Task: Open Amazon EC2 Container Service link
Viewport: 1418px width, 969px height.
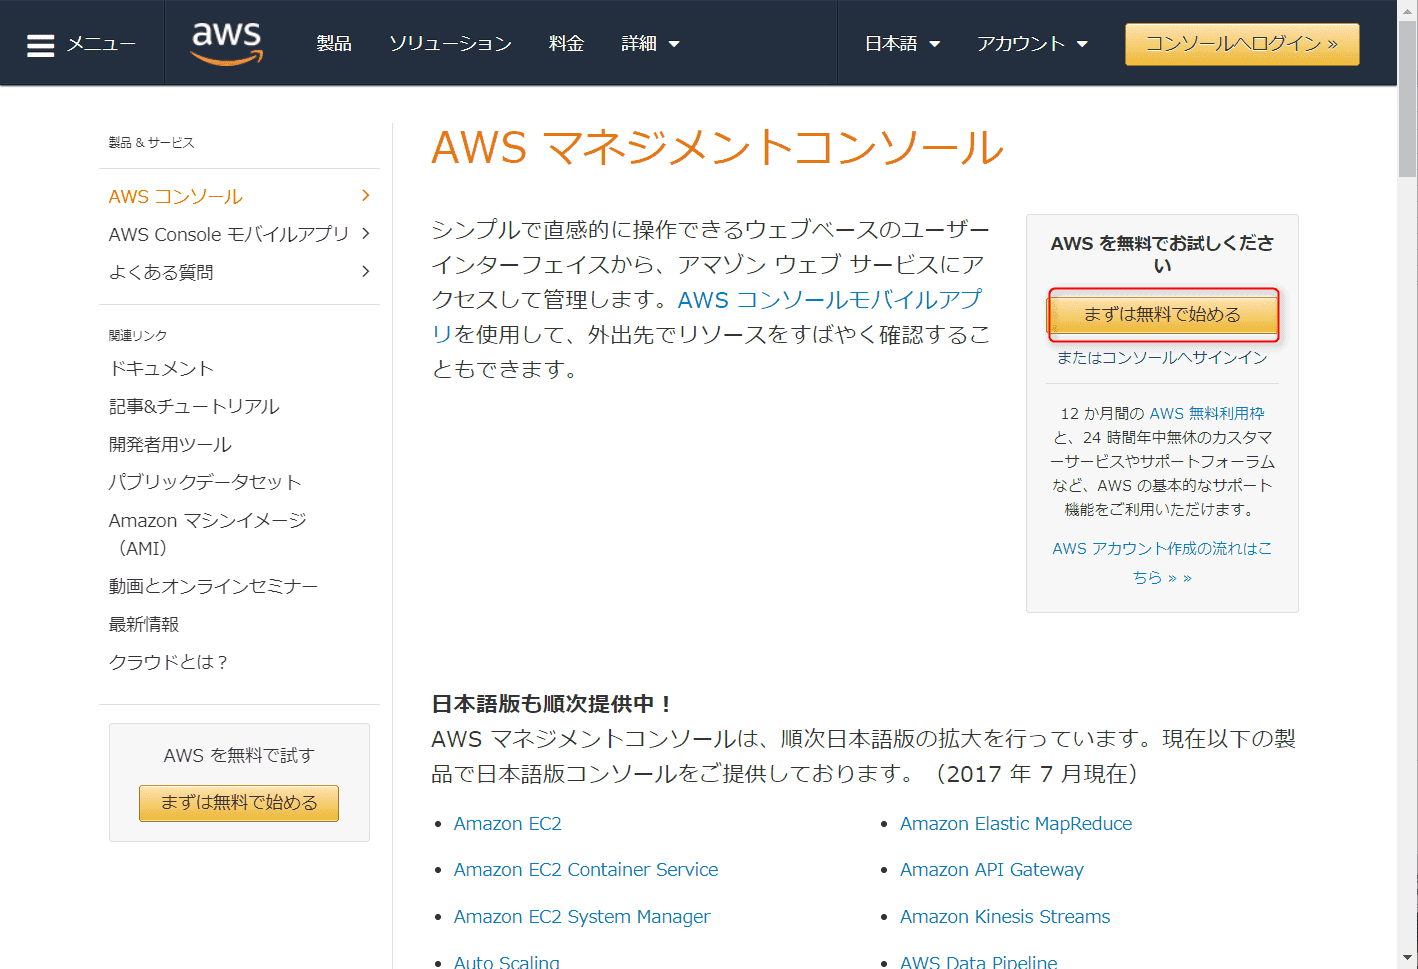Action: point(586,870)
